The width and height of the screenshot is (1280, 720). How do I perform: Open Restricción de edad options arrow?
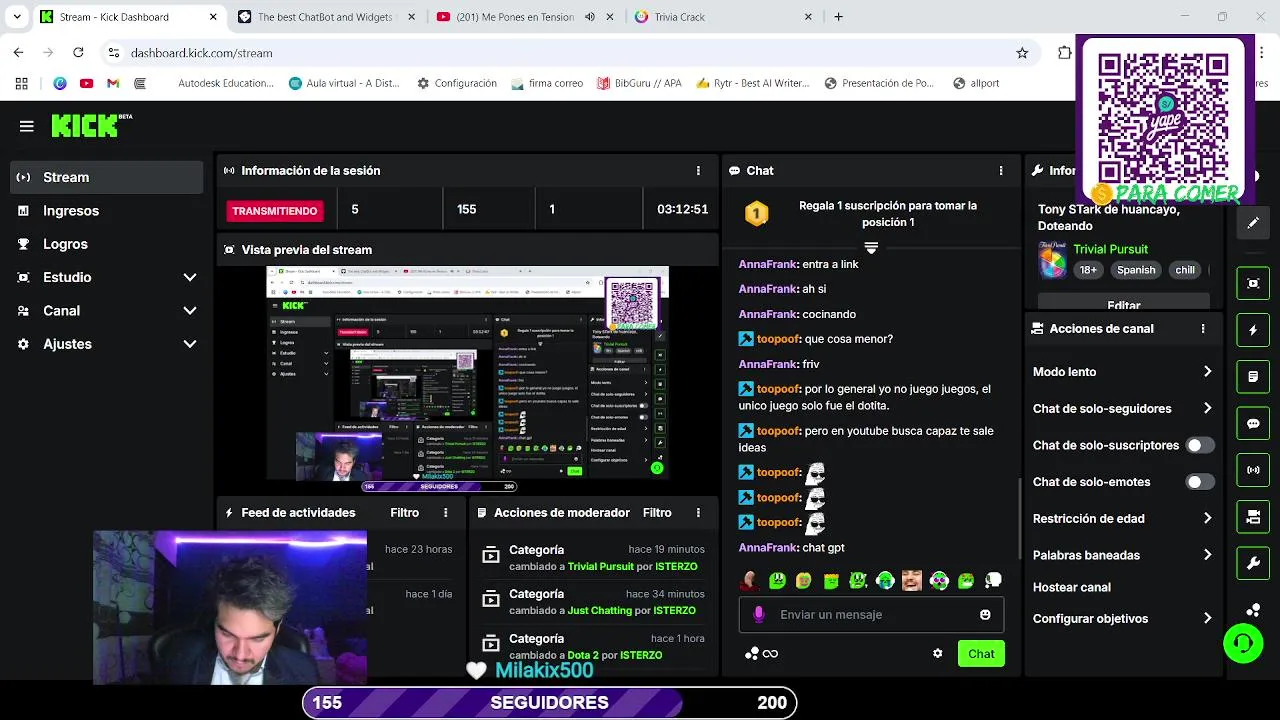click(1207, 518)
